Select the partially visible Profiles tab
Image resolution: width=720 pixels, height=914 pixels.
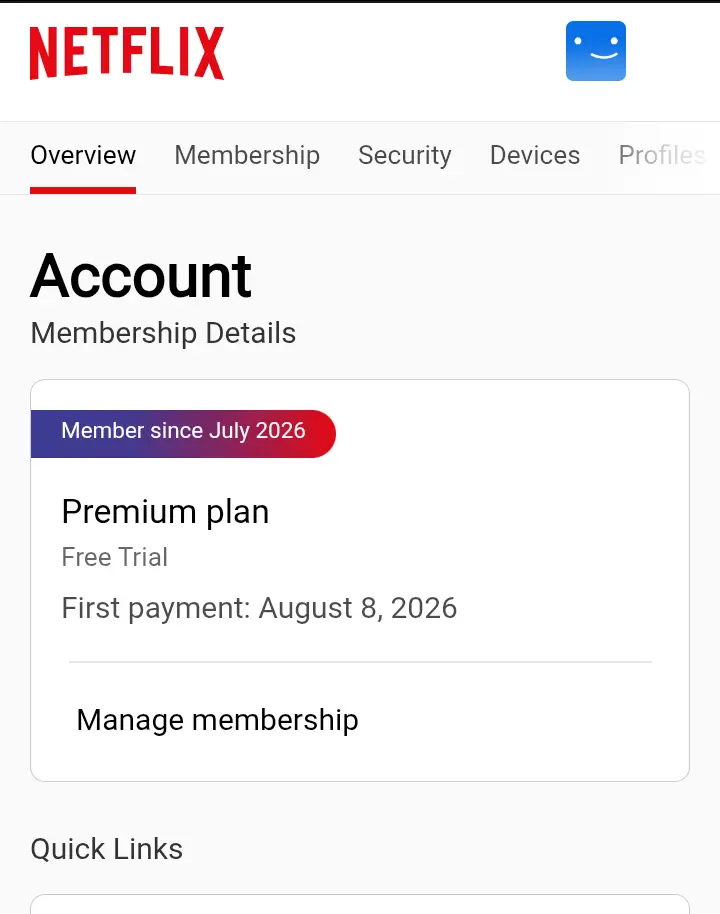click(x=662, y=155)
